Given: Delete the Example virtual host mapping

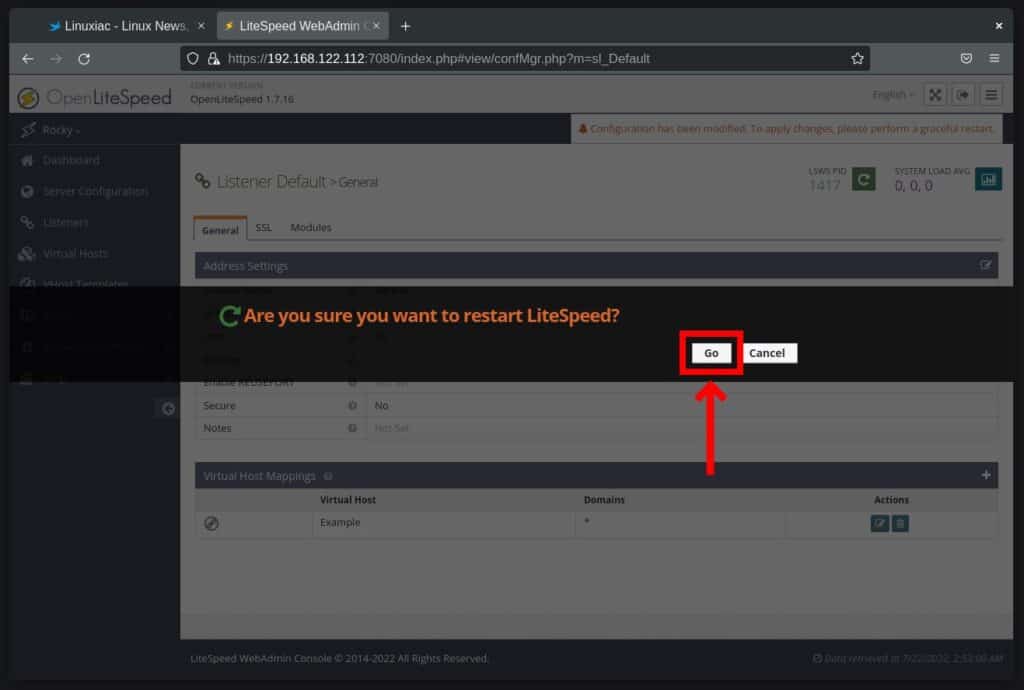Looking at the screenshot, I should click(x=900, y=524).
